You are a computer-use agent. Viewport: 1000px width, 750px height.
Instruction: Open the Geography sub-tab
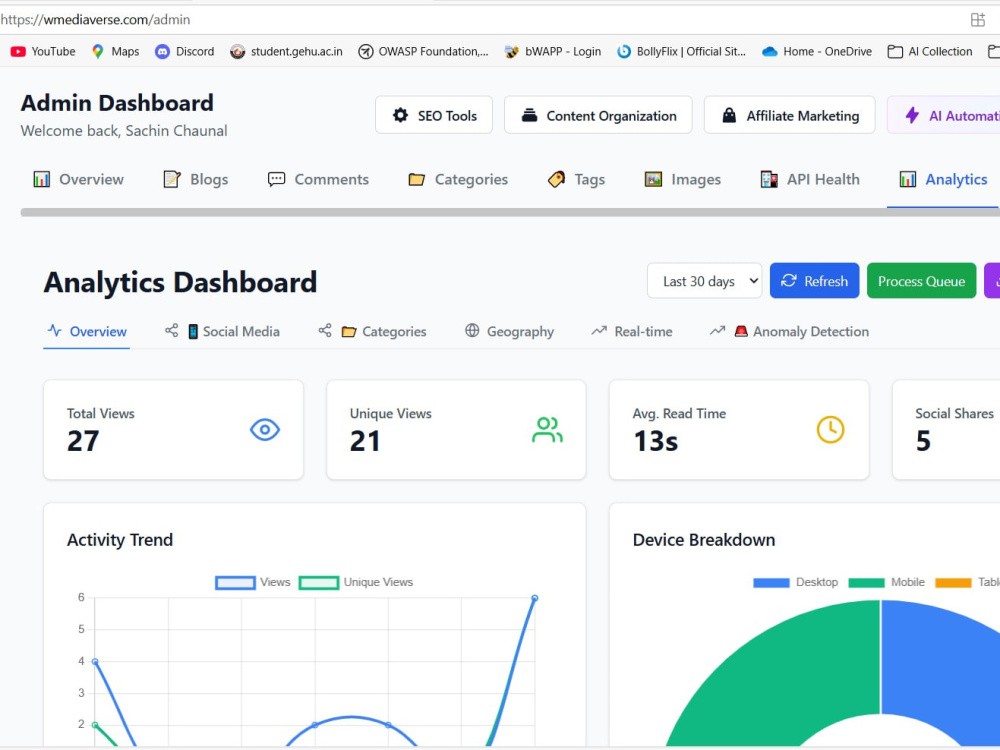510,332
